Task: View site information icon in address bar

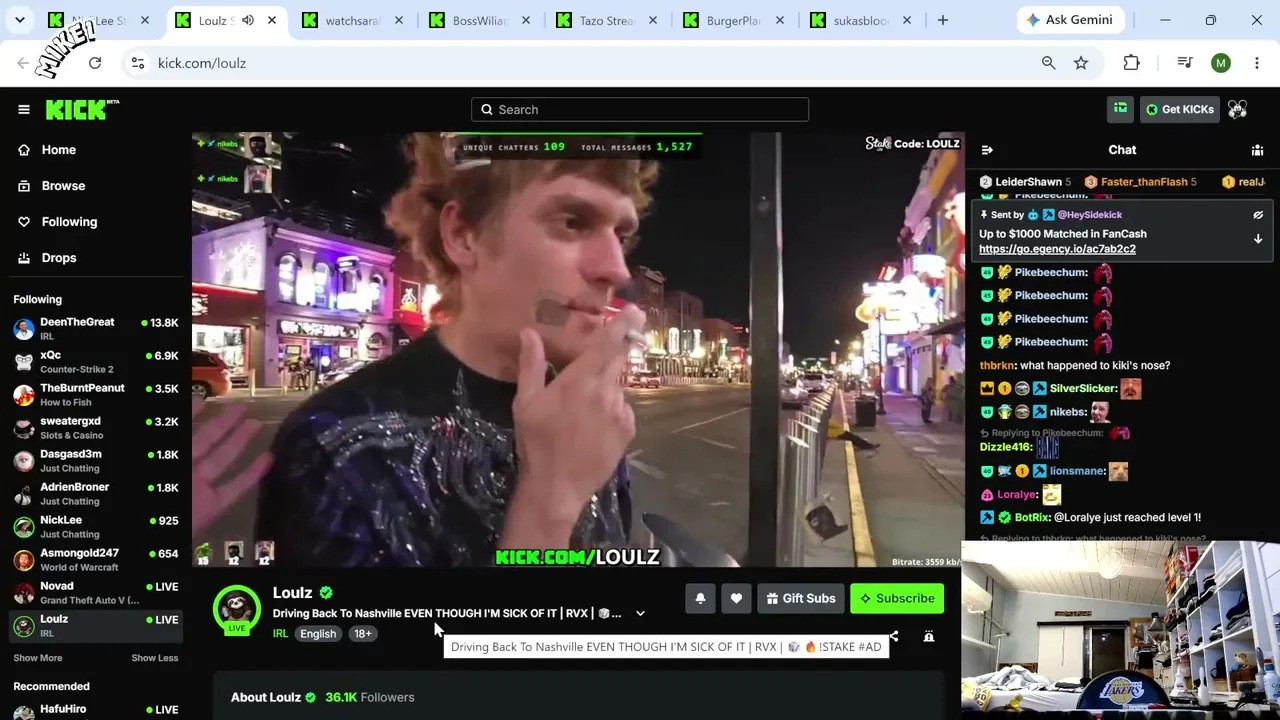Action: pyautogui.click(x=138, y=63)
